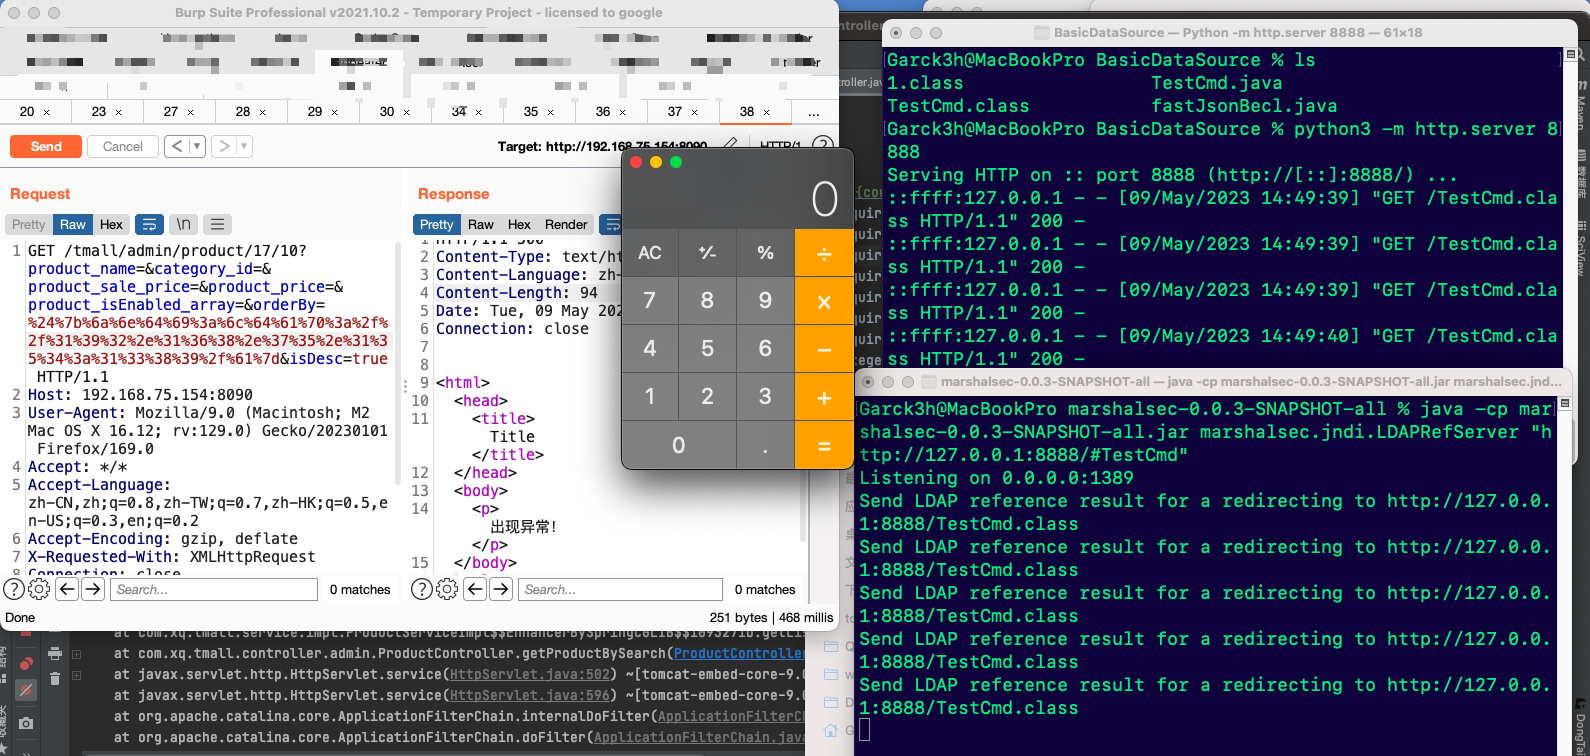The width and height of the screenshot is (1590, 756).
Task: Close Repeater tab 38 with its x
Action: (x=766, y=112)
